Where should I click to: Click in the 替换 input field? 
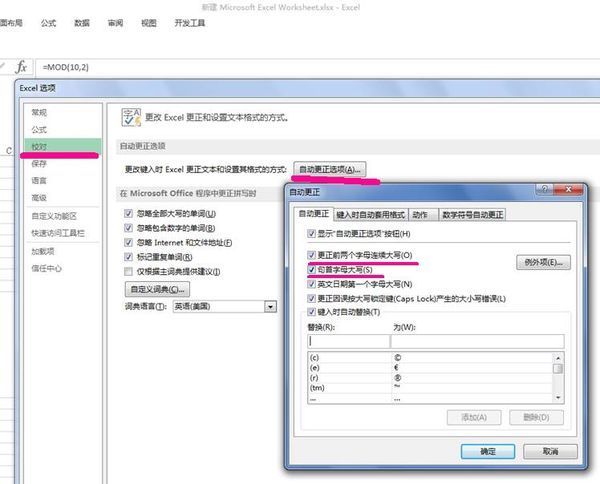coord(345,342)
